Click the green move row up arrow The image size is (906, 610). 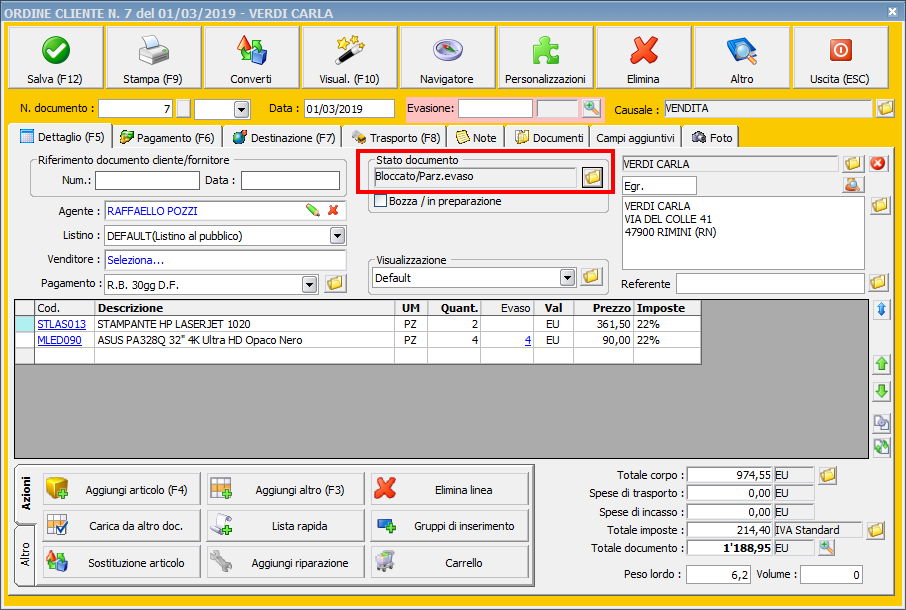tap(881, 364)
